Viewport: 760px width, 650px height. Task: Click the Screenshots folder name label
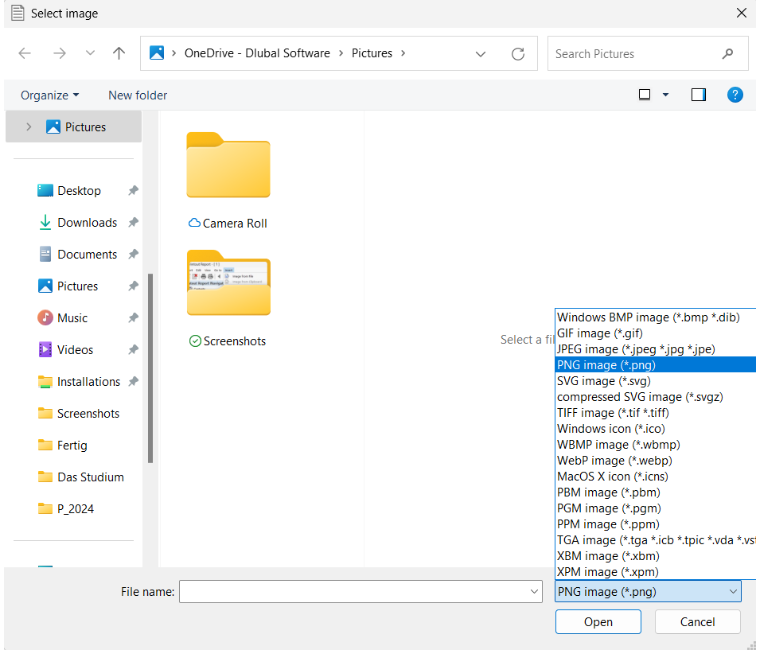coord(235,341)
